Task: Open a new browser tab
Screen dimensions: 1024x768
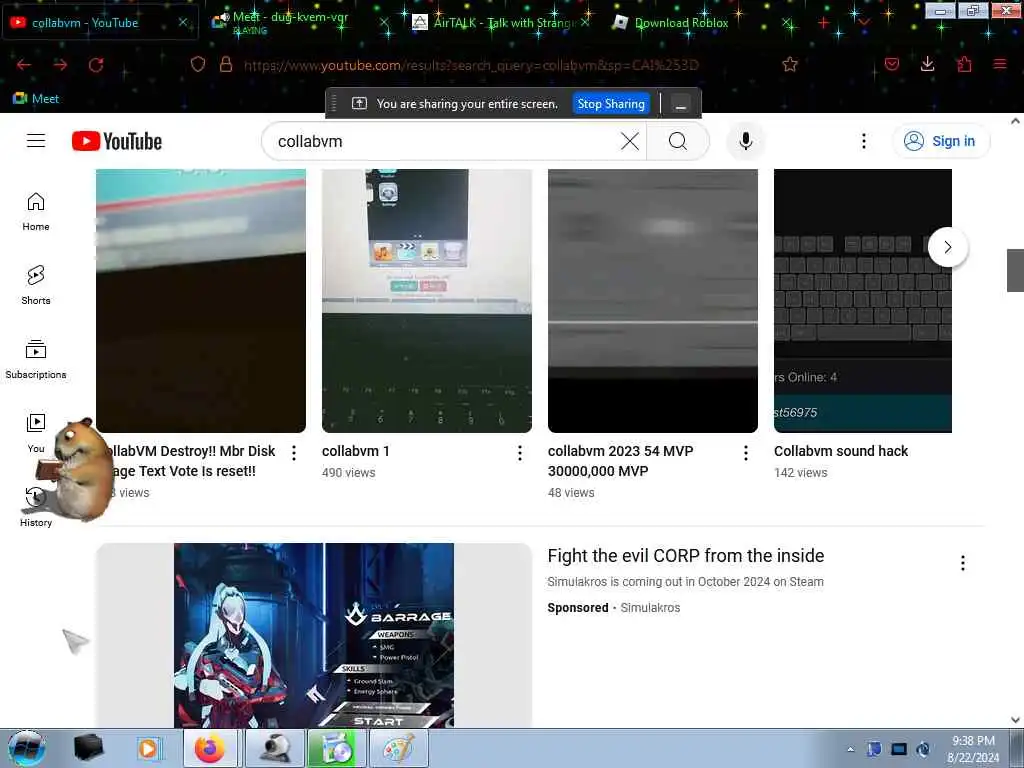Action: point(823,24)
